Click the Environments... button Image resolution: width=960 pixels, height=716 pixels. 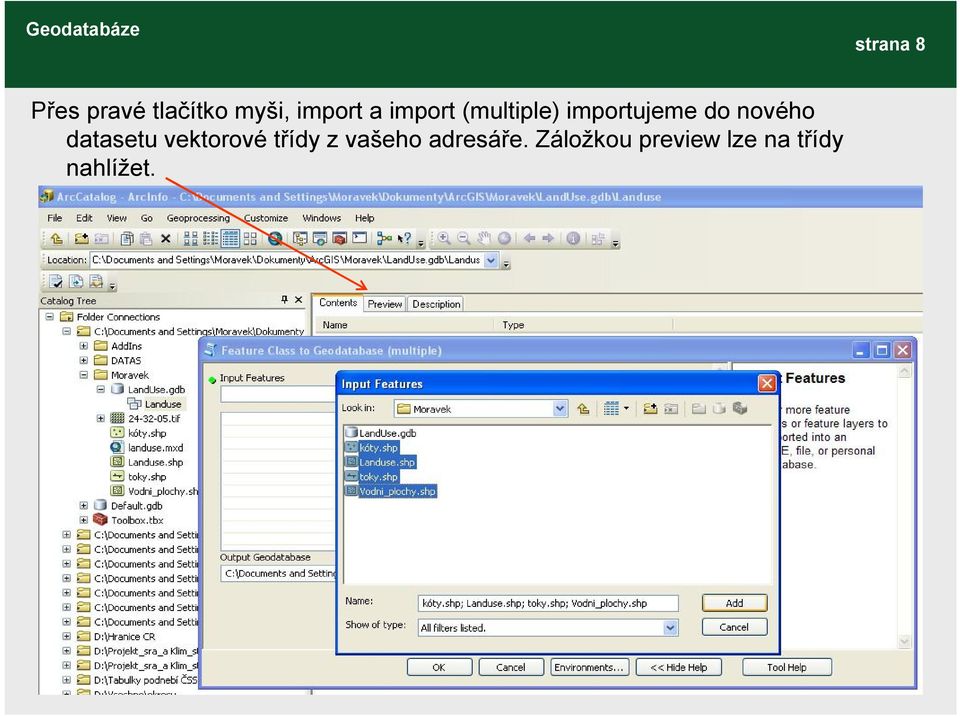click(x=588, y=668)
